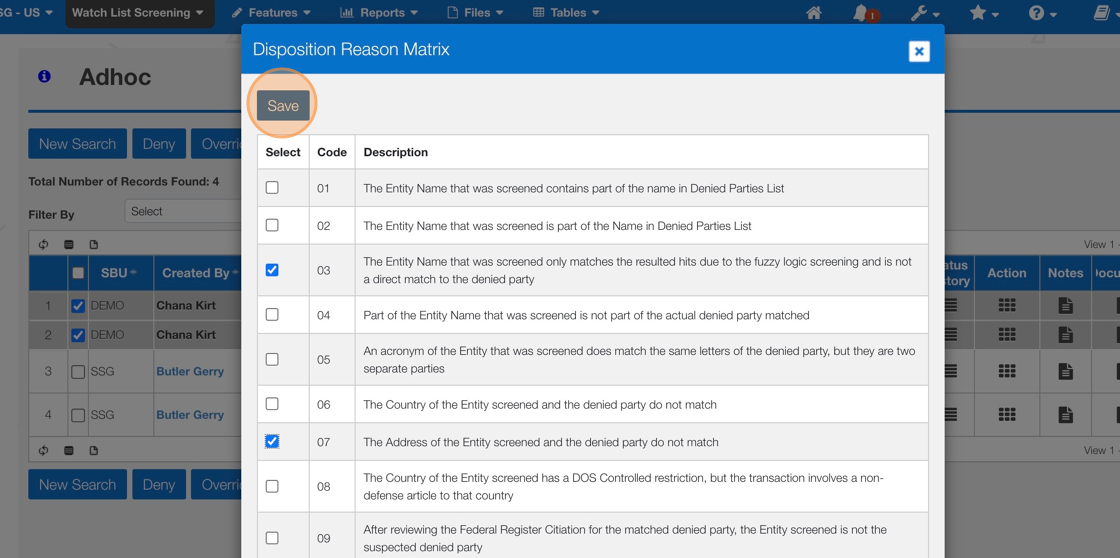1120x558 pixels.
Task: Click the refresh icon in the grid's bottom toolbar
Action: [x=44, y=451]
